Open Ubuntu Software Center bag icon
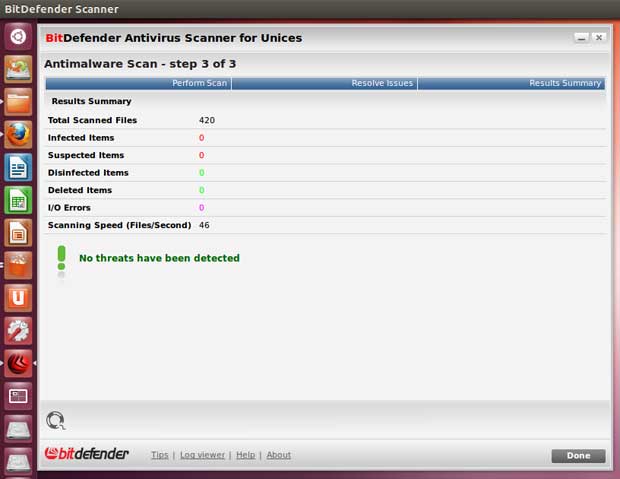This screenshot has height=479, width=620. [x=18, y=266]
